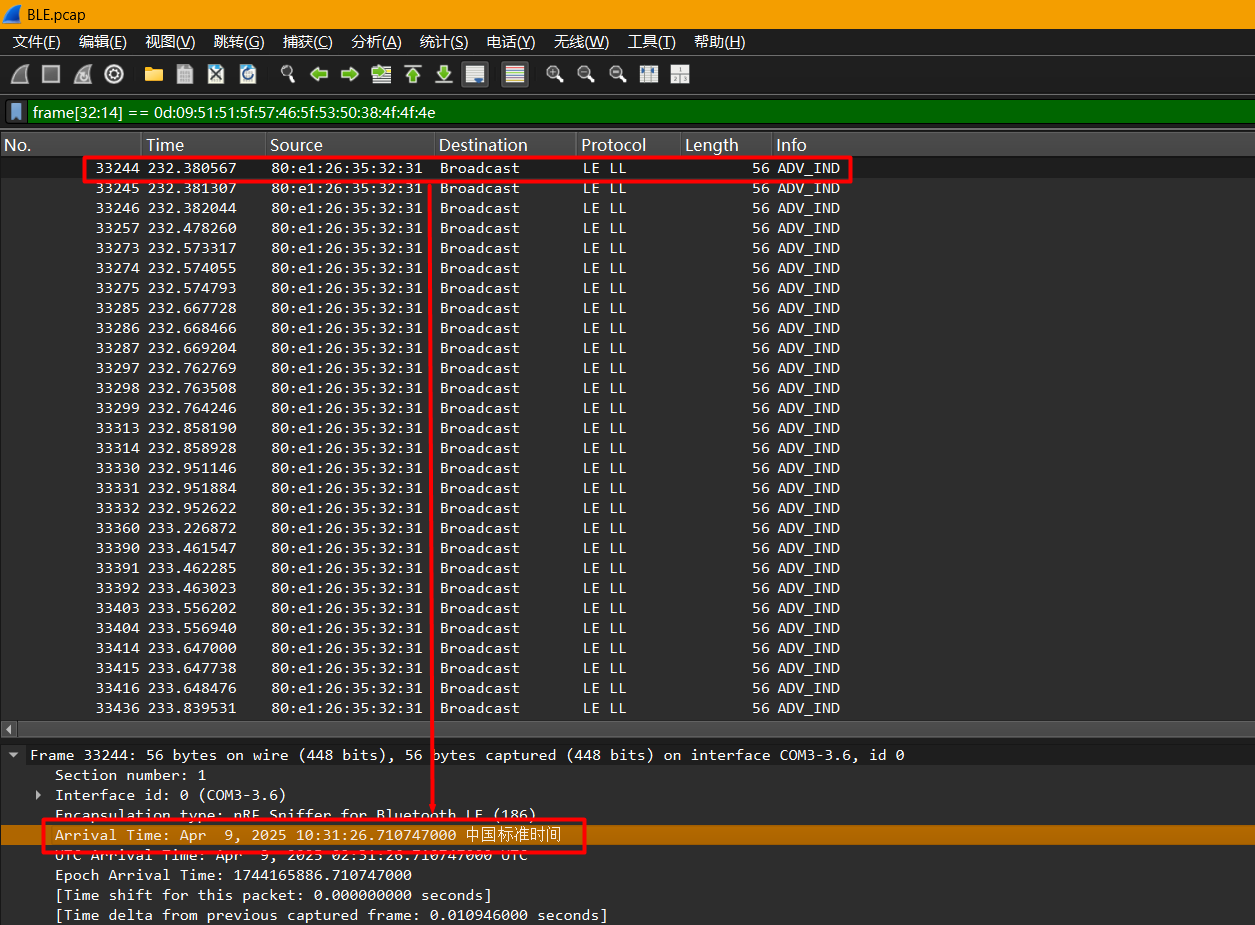This screenshot has width=1255, height=925.
Task: Go to the first packet arrow icon
Action: coord(412,74)
